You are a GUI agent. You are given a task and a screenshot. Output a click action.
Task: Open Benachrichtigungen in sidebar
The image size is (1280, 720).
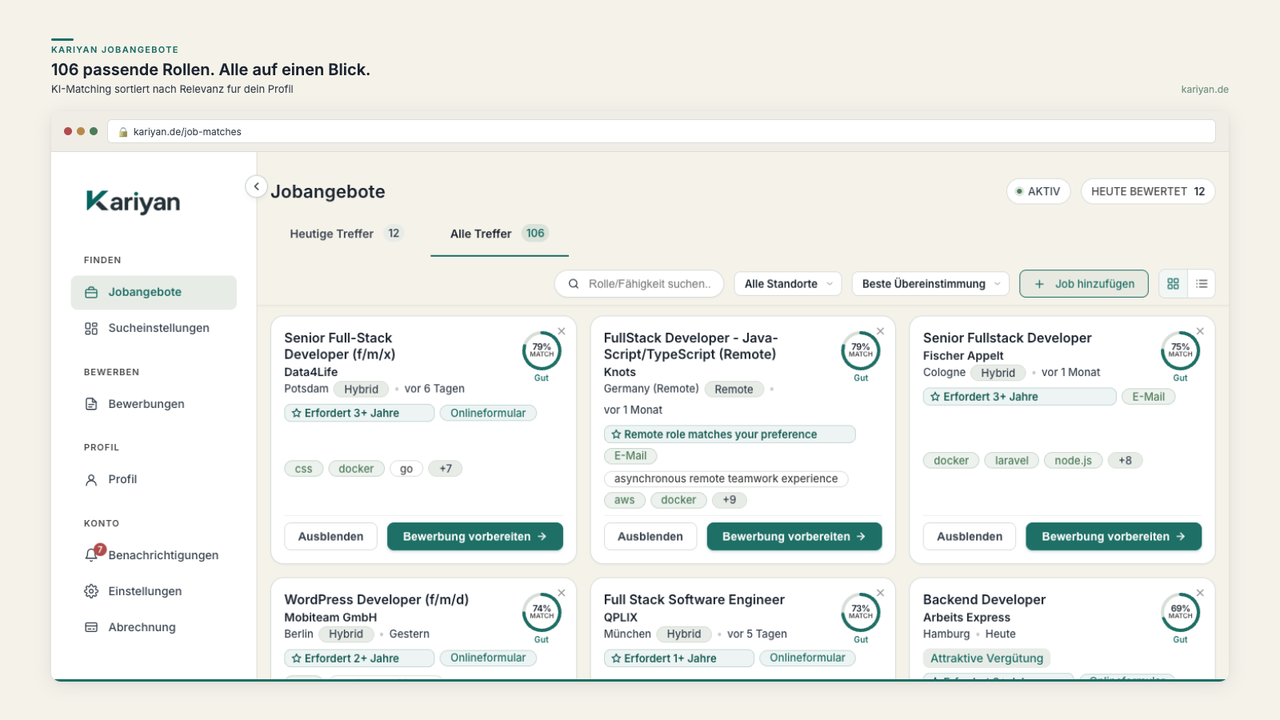click(x=154, y=555)
